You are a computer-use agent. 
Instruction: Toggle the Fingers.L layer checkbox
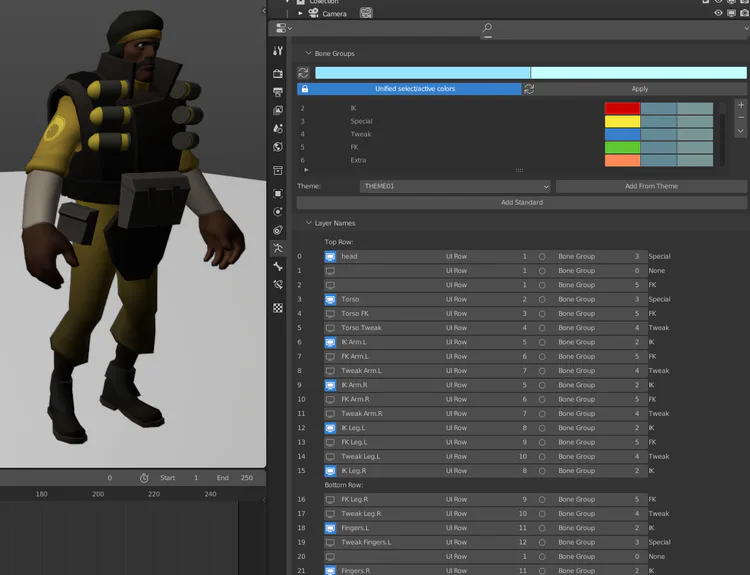pyautogui.click(x=330, y=528)
